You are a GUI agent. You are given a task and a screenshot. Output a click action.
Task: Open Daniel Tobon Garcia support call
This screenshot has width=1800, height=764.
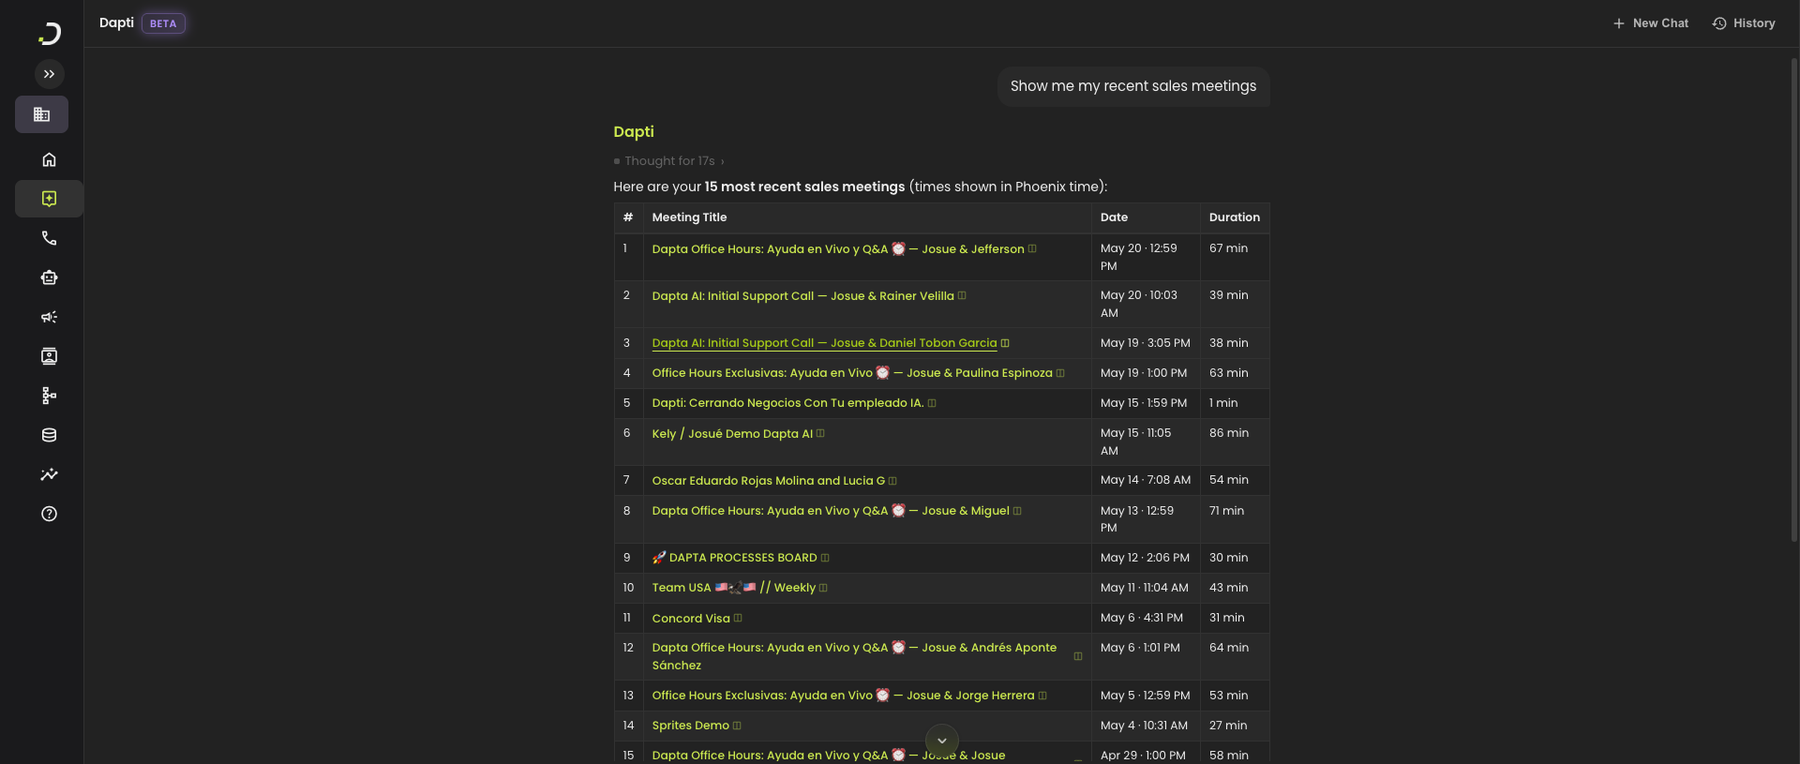pyautogui.click(x=824, y=343)
